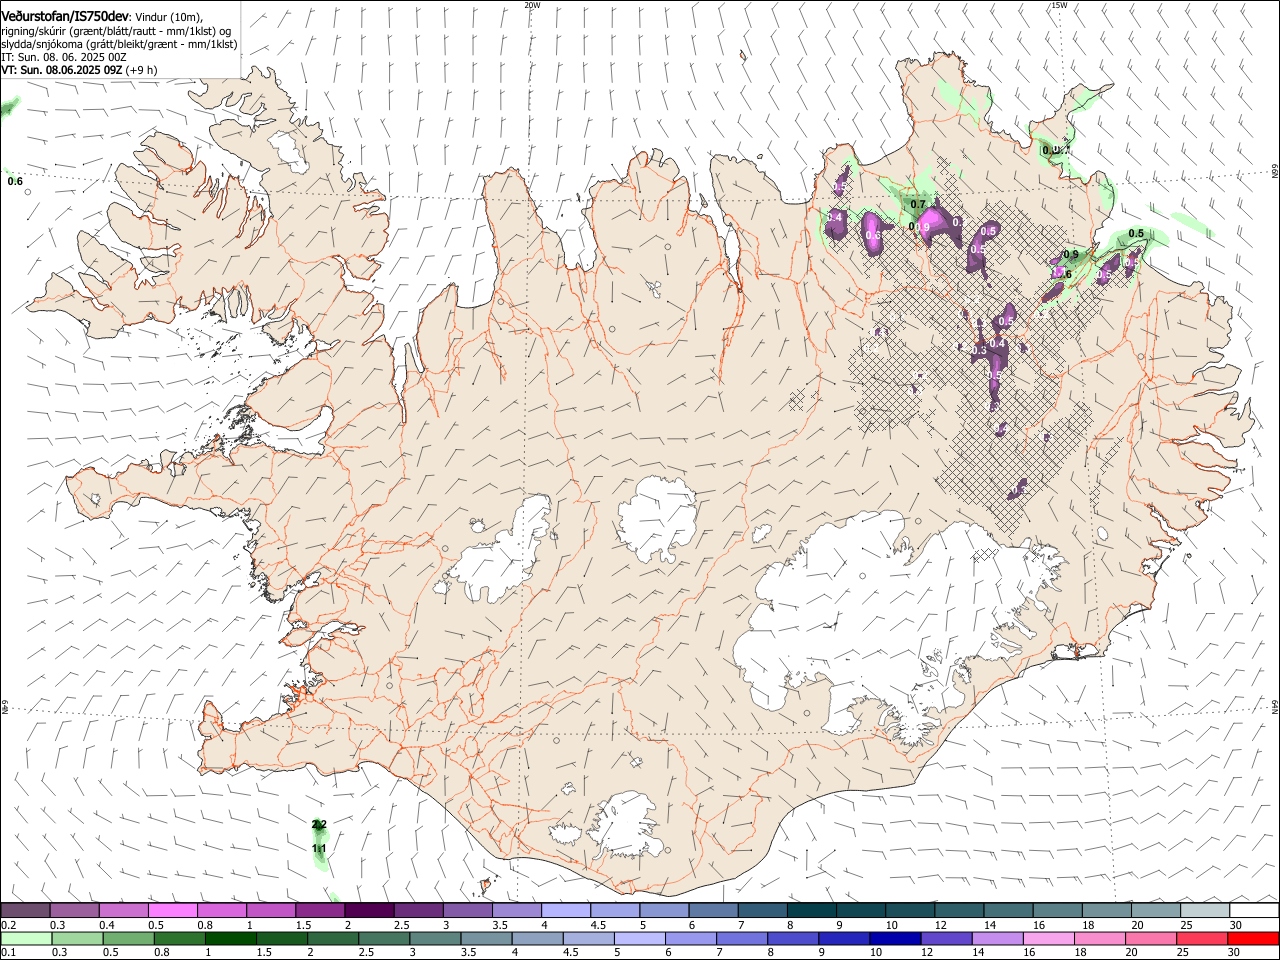Select the 'Vindur (10m)' label in the header
Screen dimensions: 1280x960
tap(168, 17)
